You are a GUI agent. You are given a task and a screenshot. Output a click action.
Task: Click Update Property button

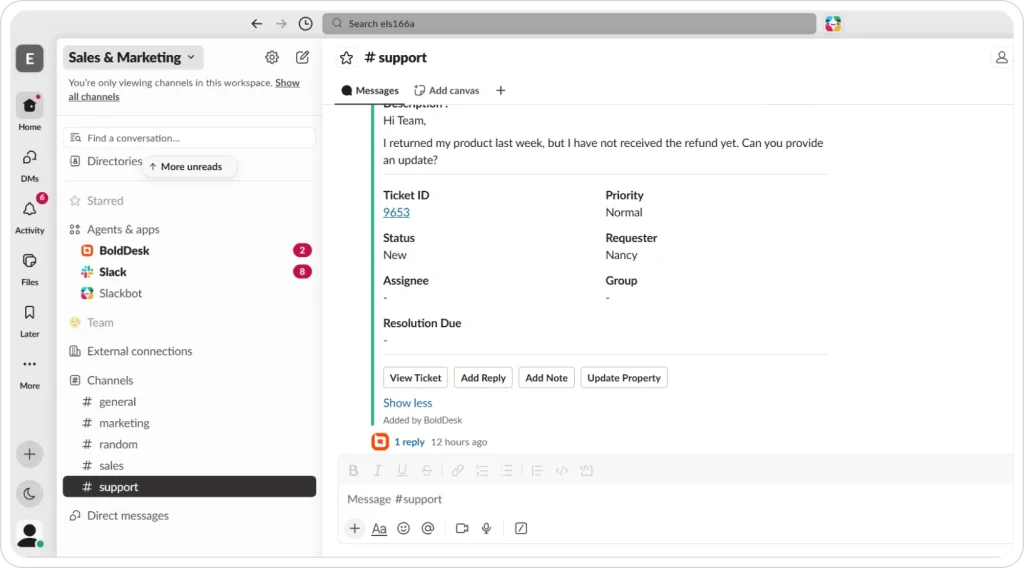tap(624, 378)
